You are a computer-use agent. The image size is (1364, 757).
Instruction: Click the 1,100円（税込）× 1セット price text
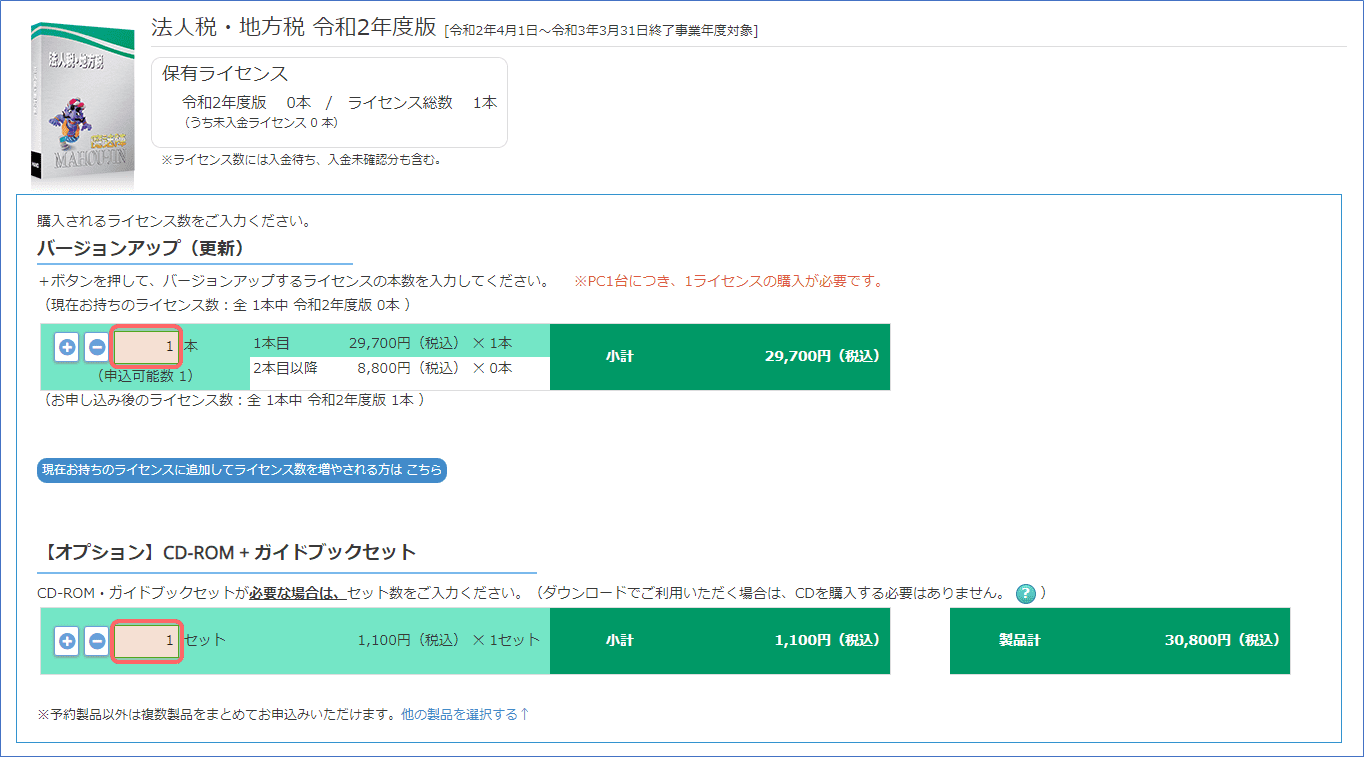[x=449, y=640]
